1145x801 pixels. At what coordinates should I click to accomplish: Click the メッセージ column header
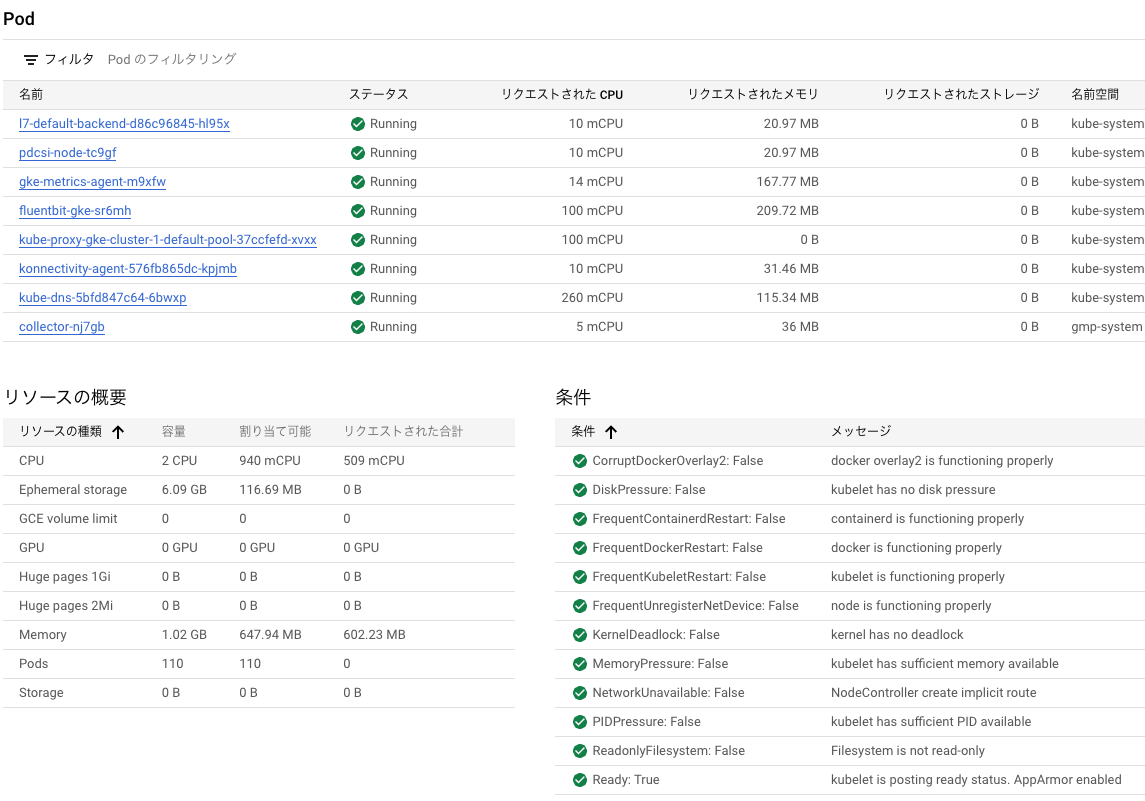click(x=861, y=432)
